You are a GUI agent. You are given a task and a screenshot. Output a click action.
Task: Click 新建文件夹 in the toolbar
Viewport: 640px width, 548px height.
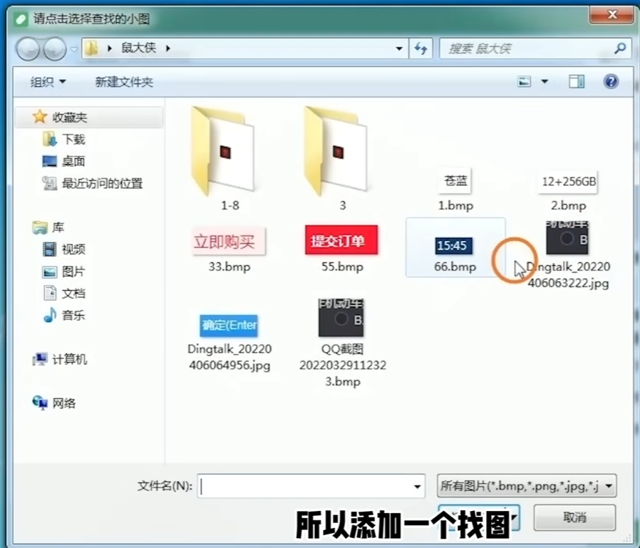pos(124,81)
